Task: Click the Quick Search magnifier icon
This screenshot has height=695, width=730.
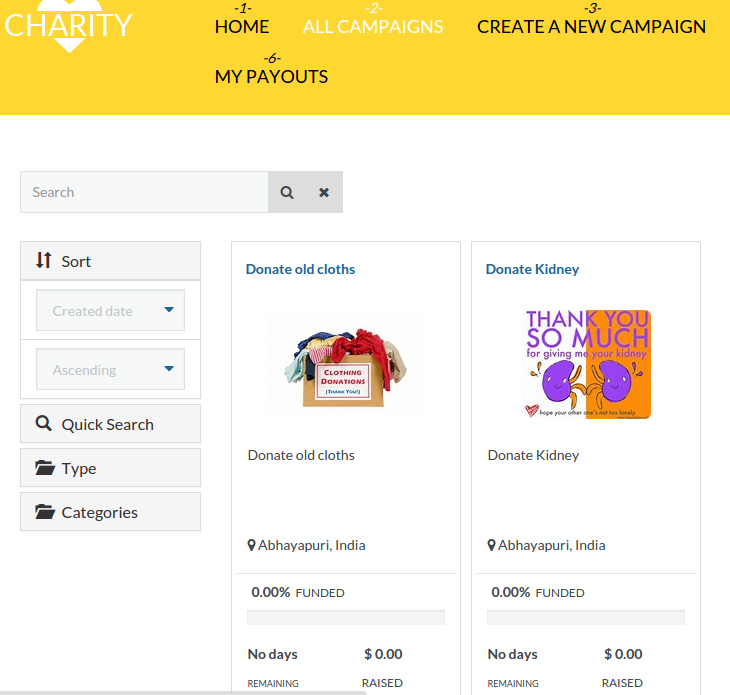Action: click(x=43, y=424)
